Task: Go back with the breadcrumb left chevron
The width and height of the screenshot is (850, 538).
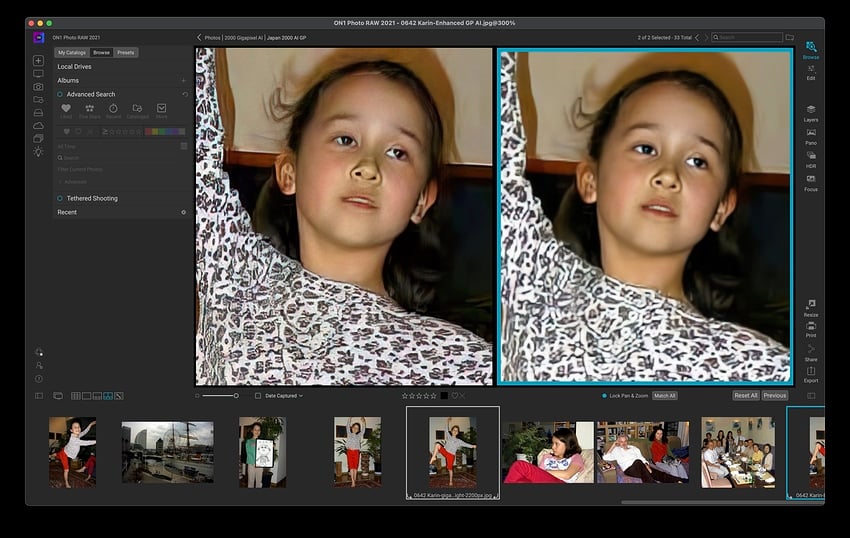Action: coord(199,37)
